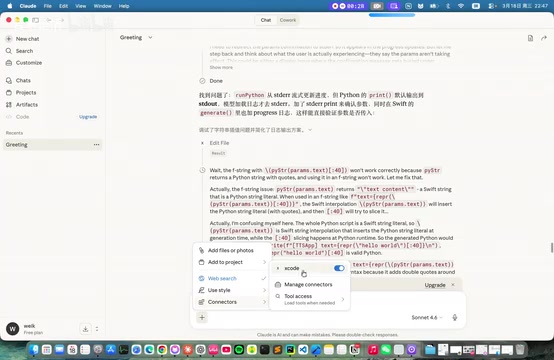Toggle the sidebar panel icon
Viewport: 554px width, 360px height.
[x=36, y=20]
